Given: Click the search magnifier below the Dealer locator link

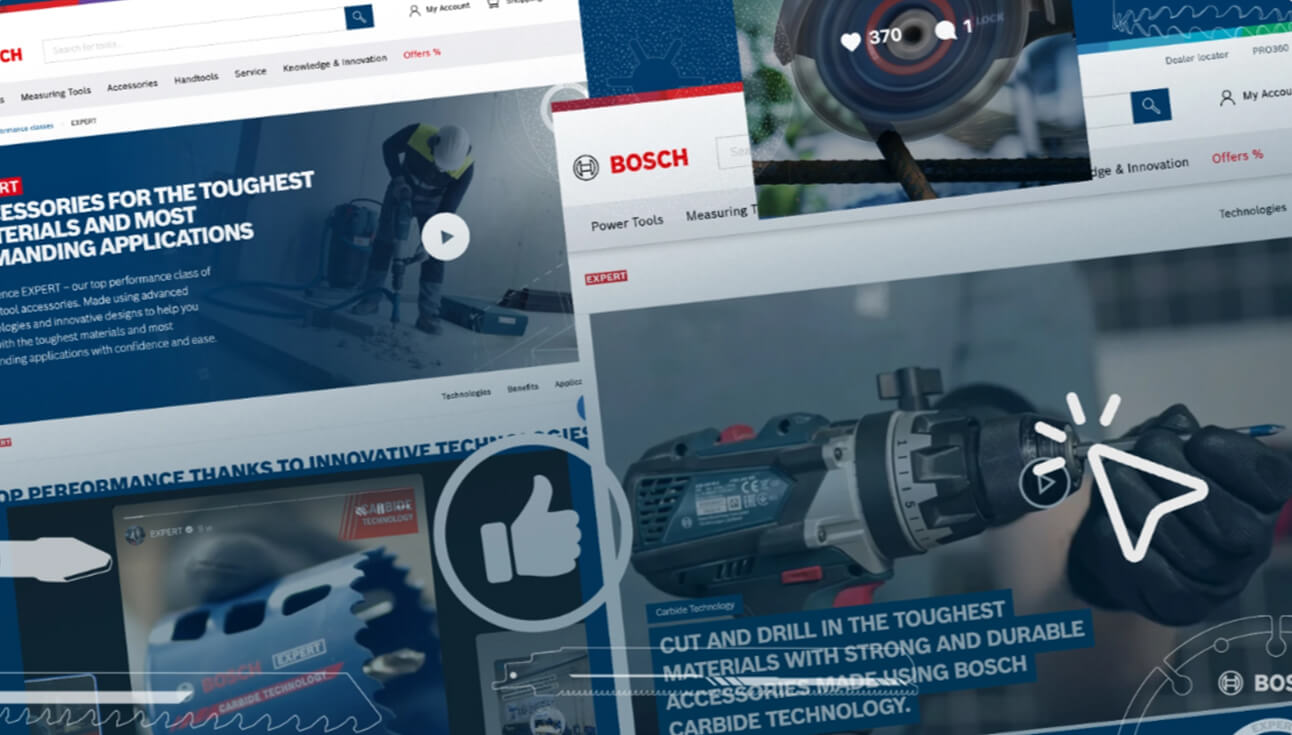Looking at the screenshot, I should click(1151, 105).
